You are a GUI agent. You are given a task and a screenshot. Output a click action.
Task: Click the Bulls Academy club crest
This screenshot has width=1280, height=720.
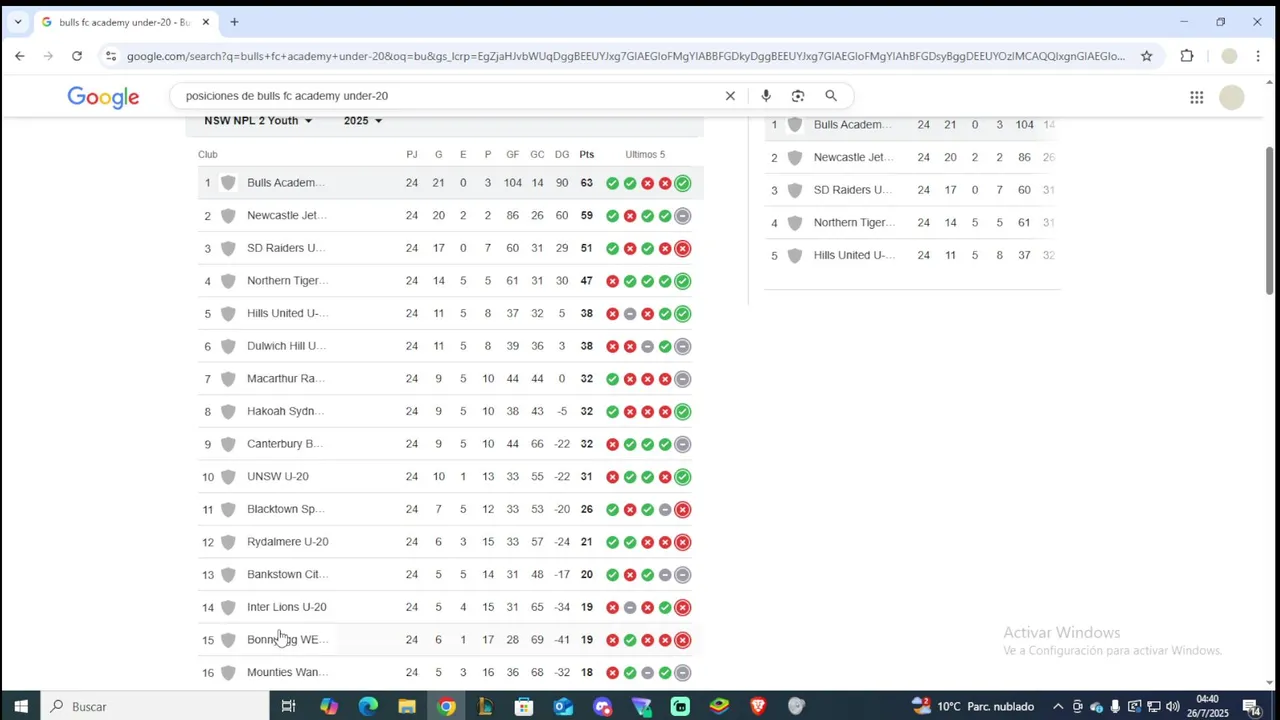pos(228,183)
